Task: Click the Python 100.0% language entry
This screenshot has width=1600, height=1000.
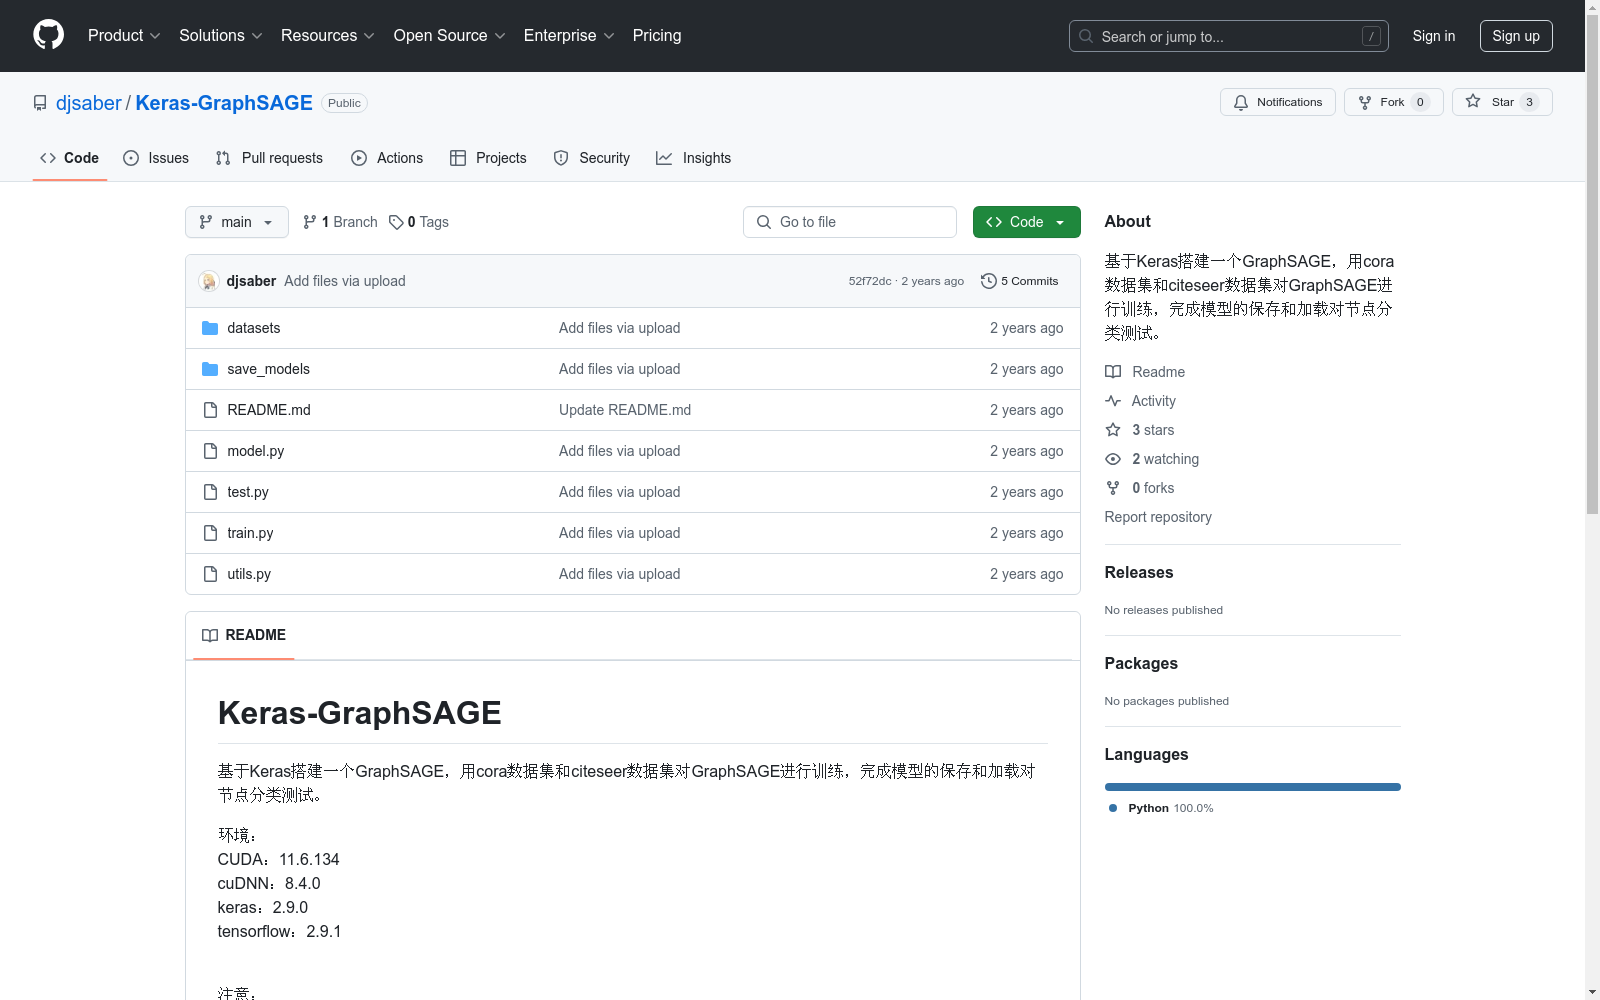Action: coord(1161,808)
